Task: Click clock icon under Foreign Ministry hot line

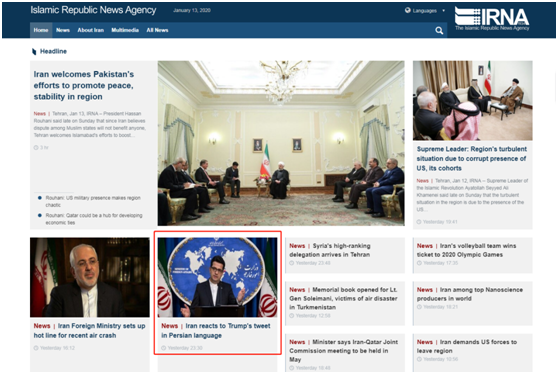Action: [x=36, y=348]
